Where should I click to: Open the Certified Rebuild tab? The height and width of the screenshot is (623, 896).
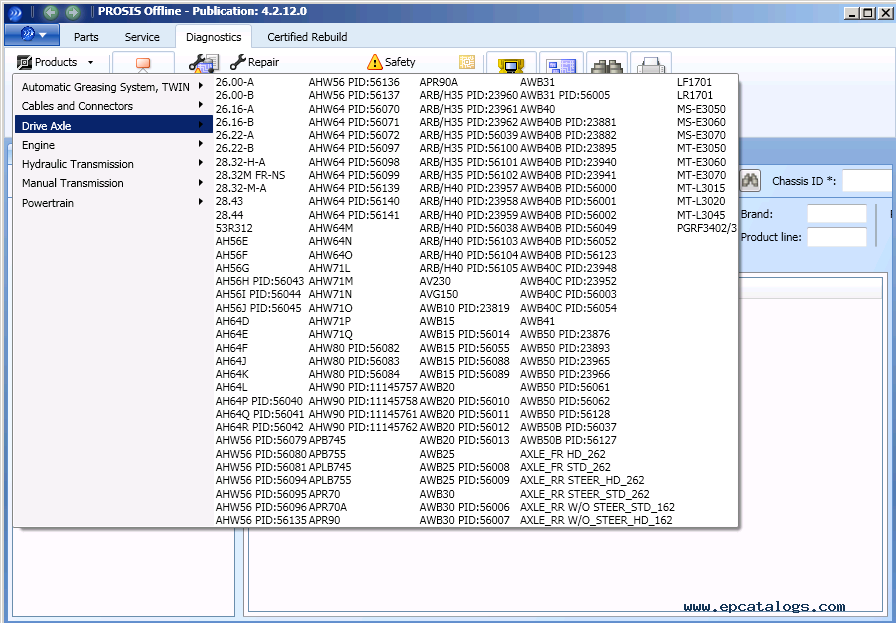click(x=307, y=37)
